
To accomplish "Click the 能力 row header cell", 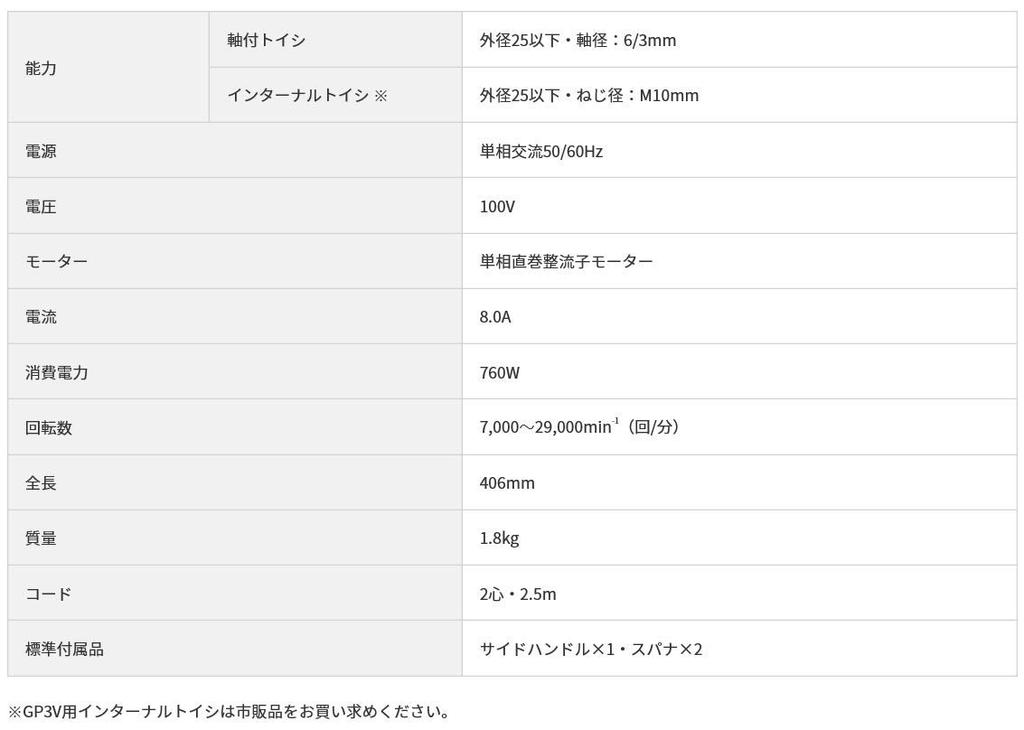I will [x=41, y=68].
